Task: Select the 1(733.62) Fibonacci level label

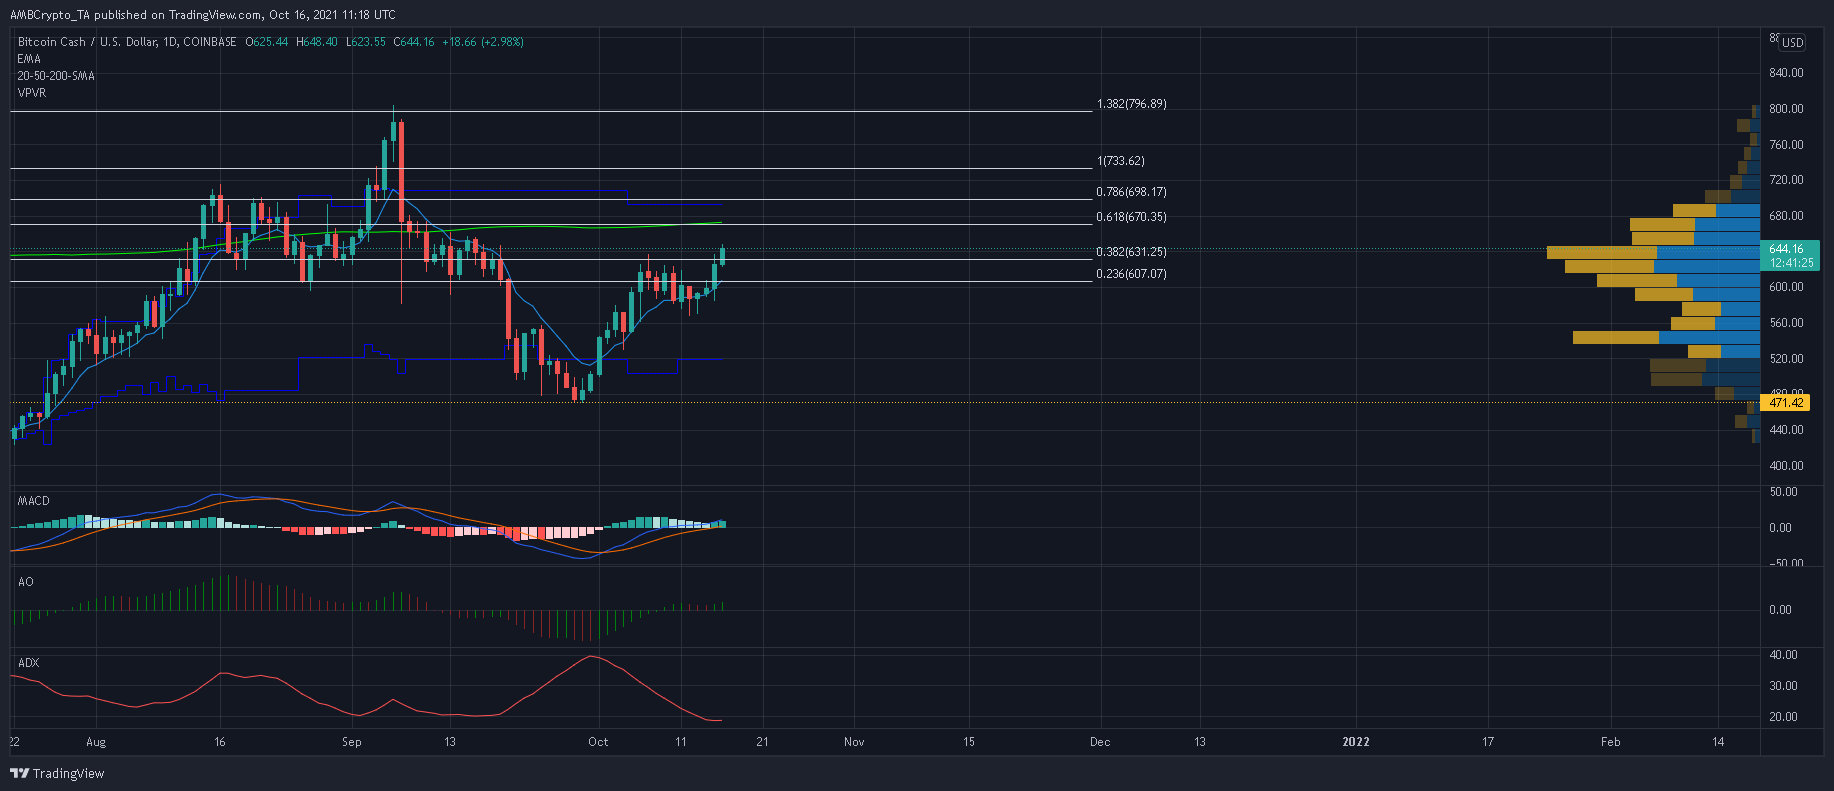Action: 1121,161
